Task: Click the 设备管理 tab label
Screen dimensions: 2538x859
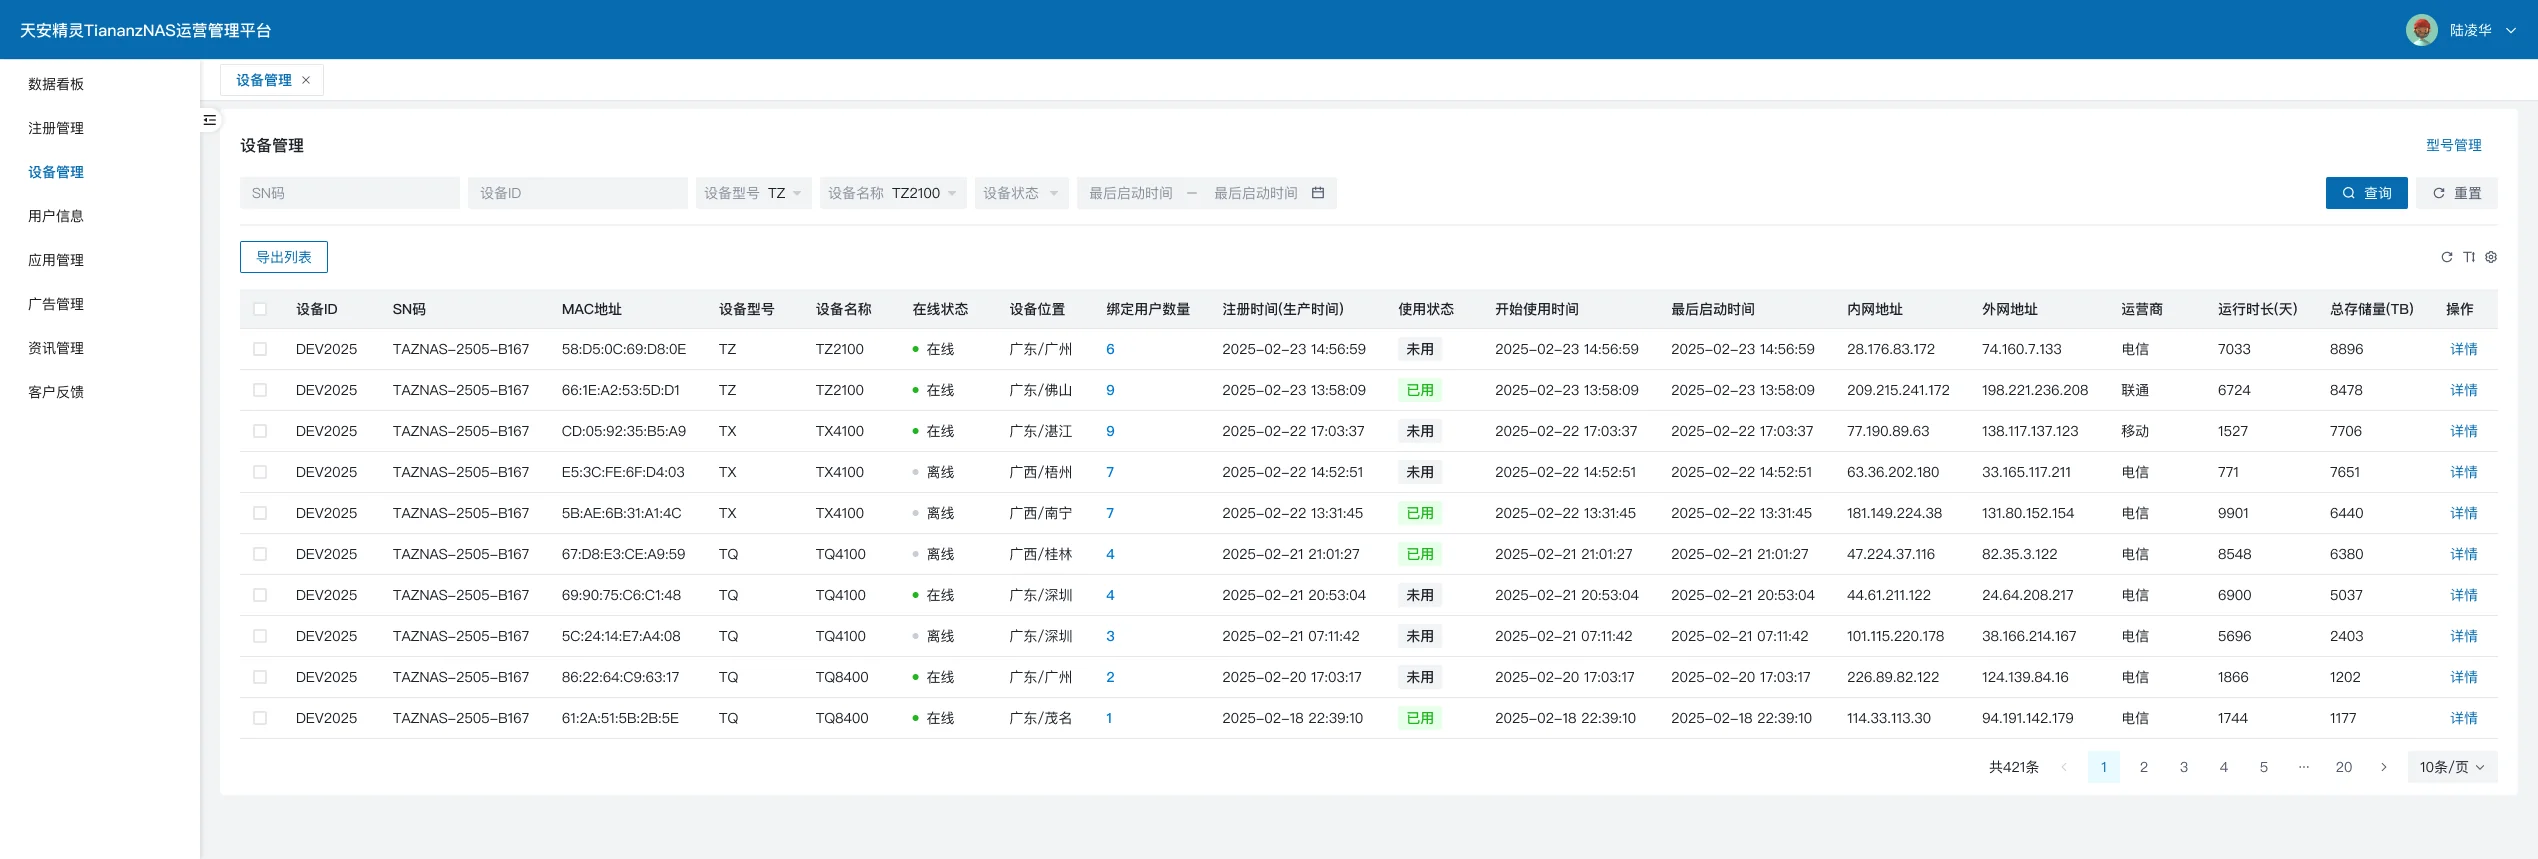Action: (x=264, y=80)
